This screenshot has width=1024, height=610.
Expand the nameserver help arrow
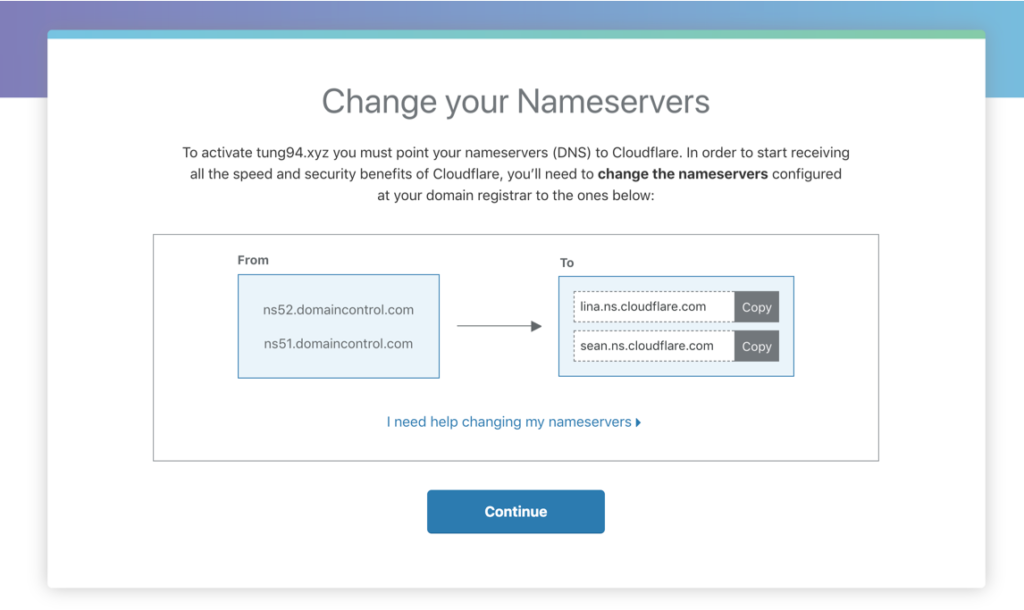tap(638, 423)
